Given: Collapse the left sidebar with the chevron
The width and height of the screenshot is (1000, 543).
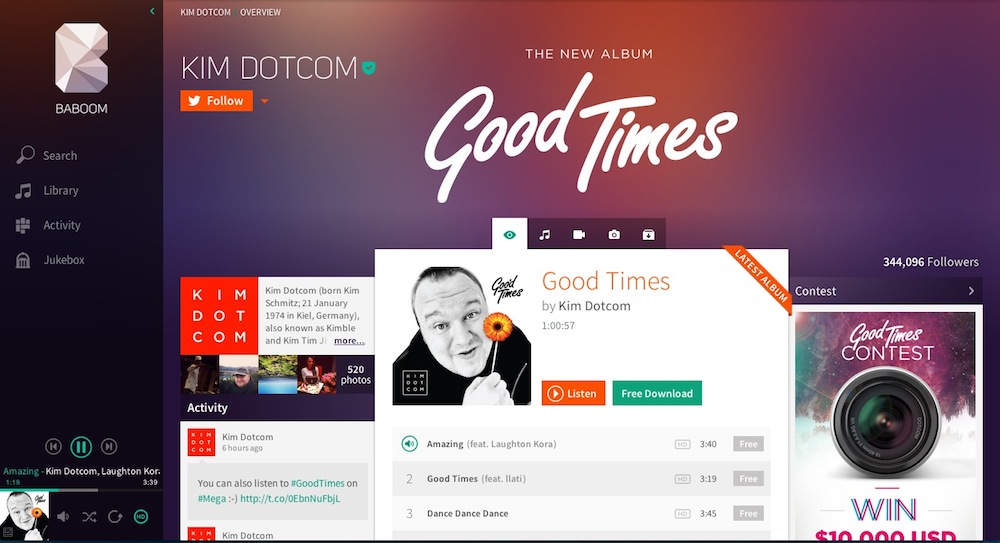Looking at the screenshot, I should pyautogui.click(x=152, y=11).
